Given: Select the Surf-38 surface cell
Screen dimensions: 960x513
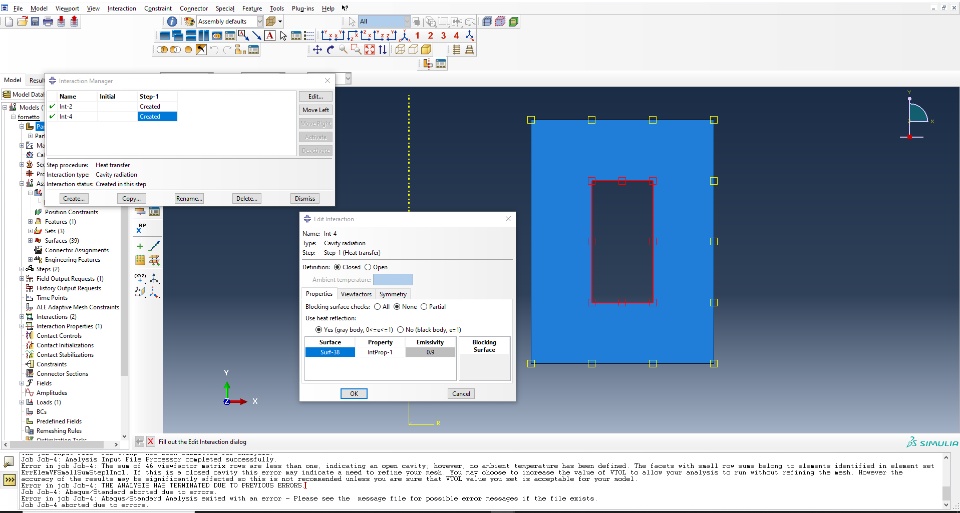Looking at the screenshot, I should click(330, 352).
